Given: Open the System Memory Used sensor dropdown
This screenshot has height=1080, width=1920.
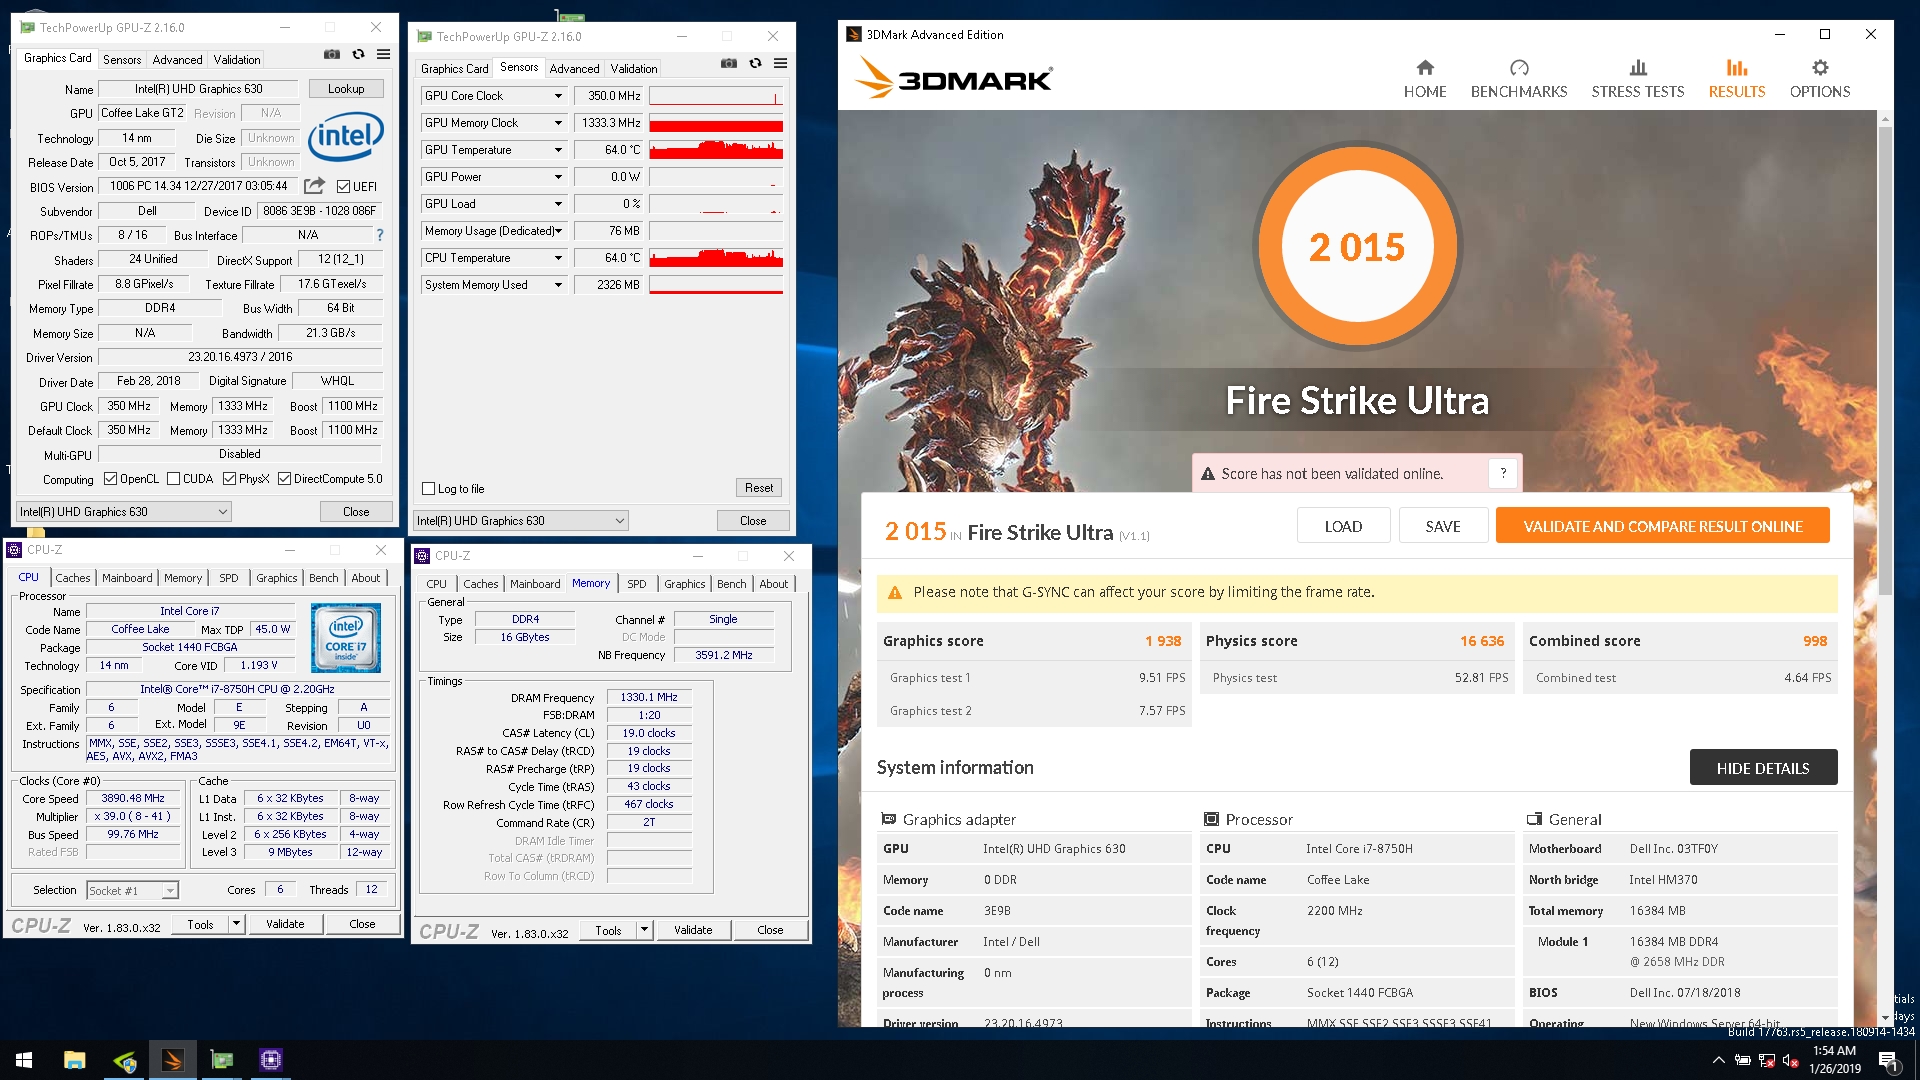Looking at the screenshot, I should (x=558, y=285).
